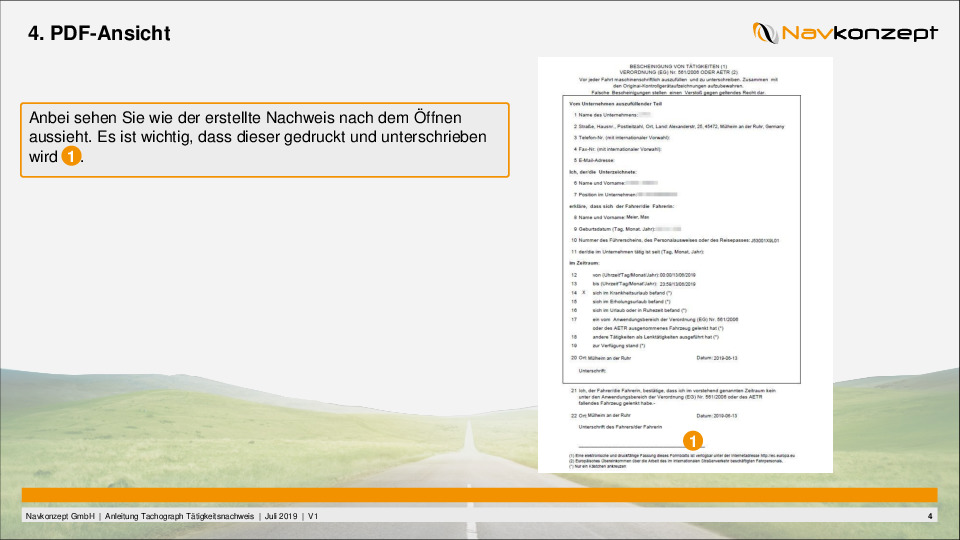Click slide page number 4
The height and width of the screenshot is (540, 960).
point(930,516)
